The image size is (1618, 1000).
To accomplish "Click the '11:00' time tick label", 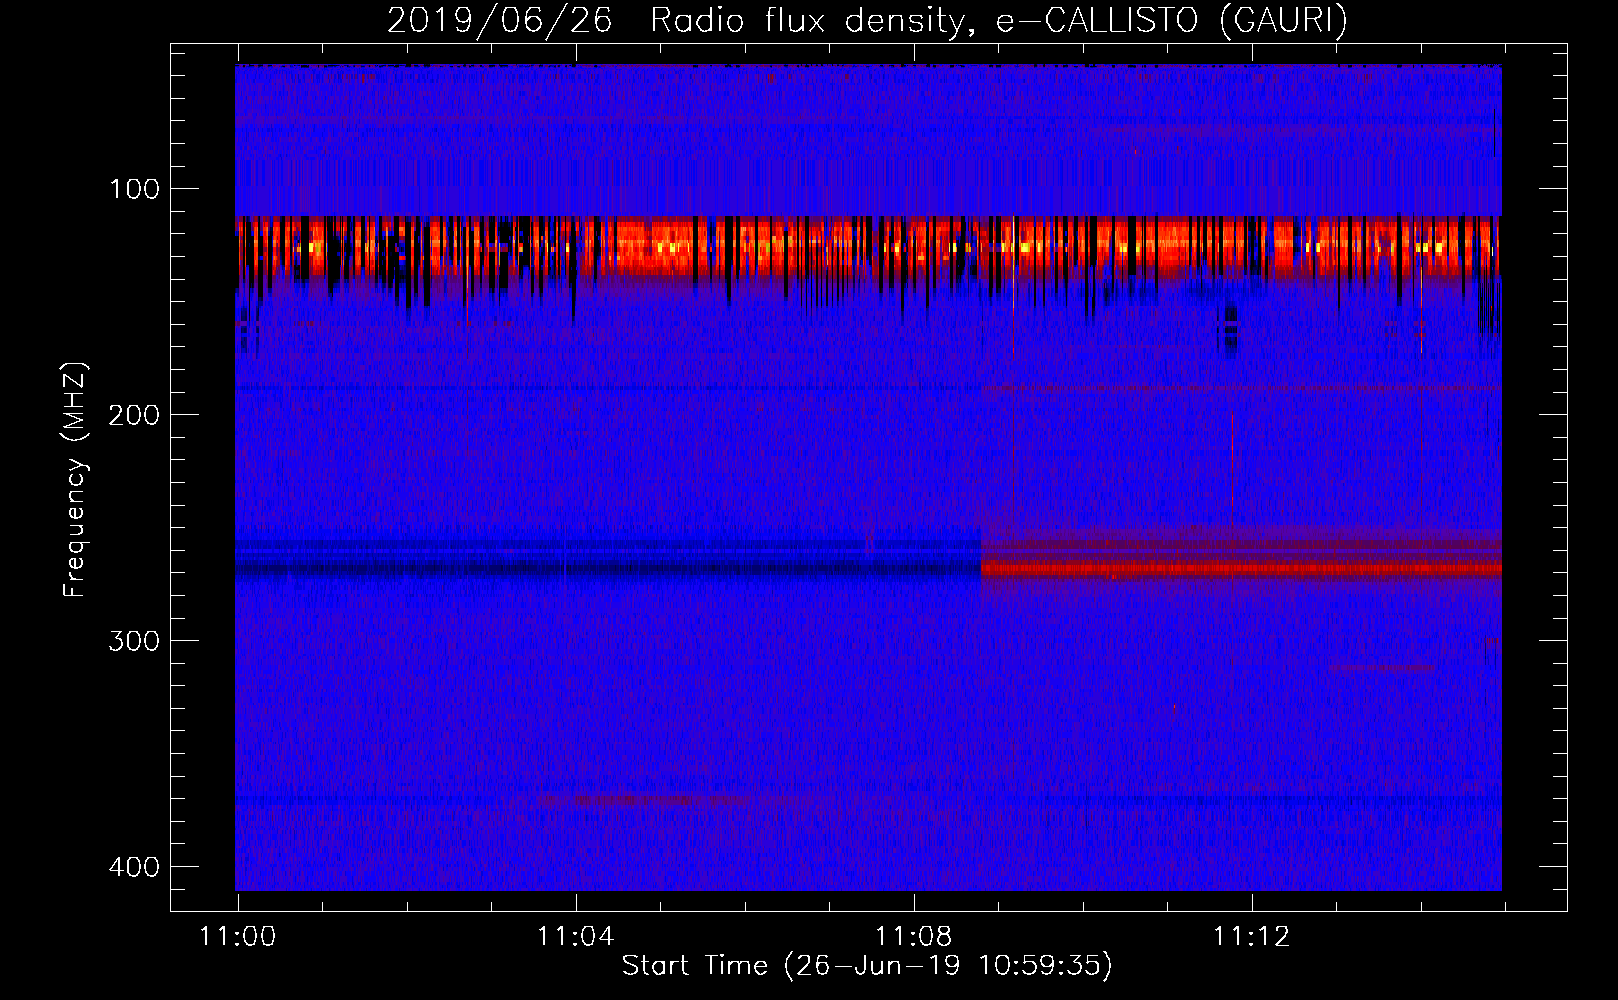I will [237, 937].
